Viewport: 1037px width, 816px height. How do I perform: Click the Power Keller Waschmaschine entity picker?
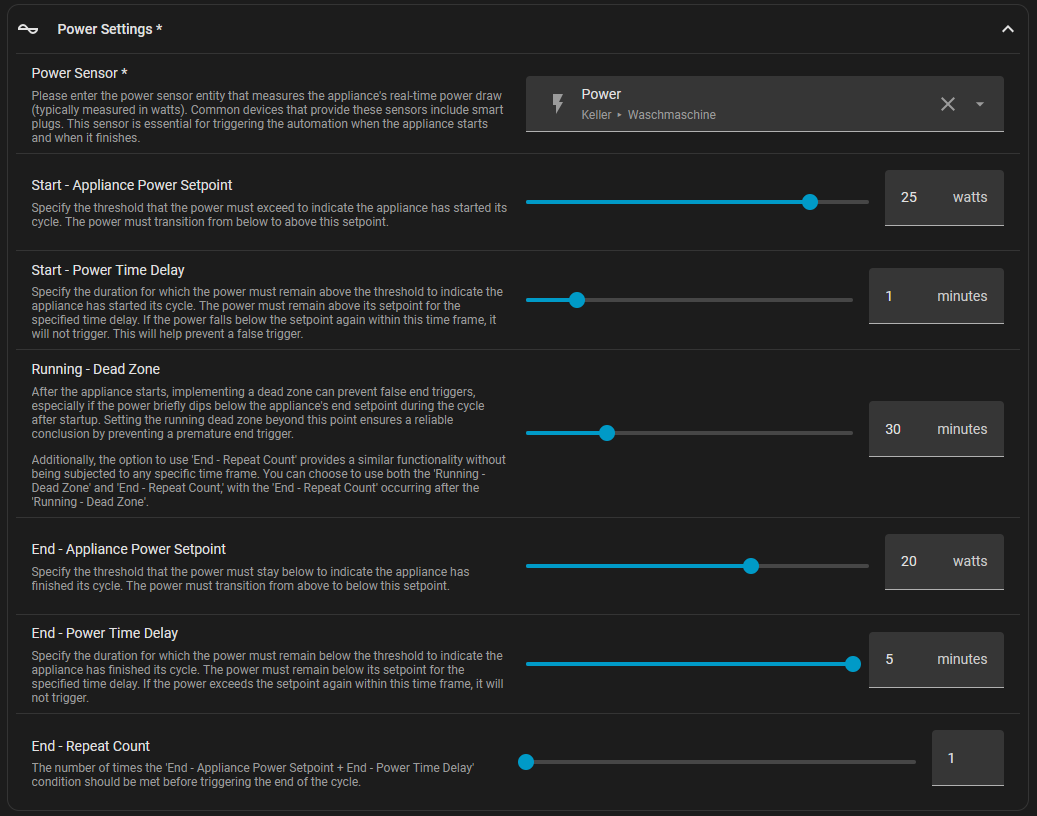pos(740,104)
